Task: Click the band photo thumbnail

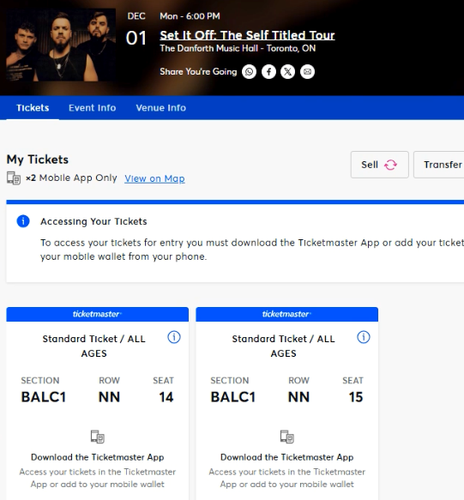Action: point(61,45)
